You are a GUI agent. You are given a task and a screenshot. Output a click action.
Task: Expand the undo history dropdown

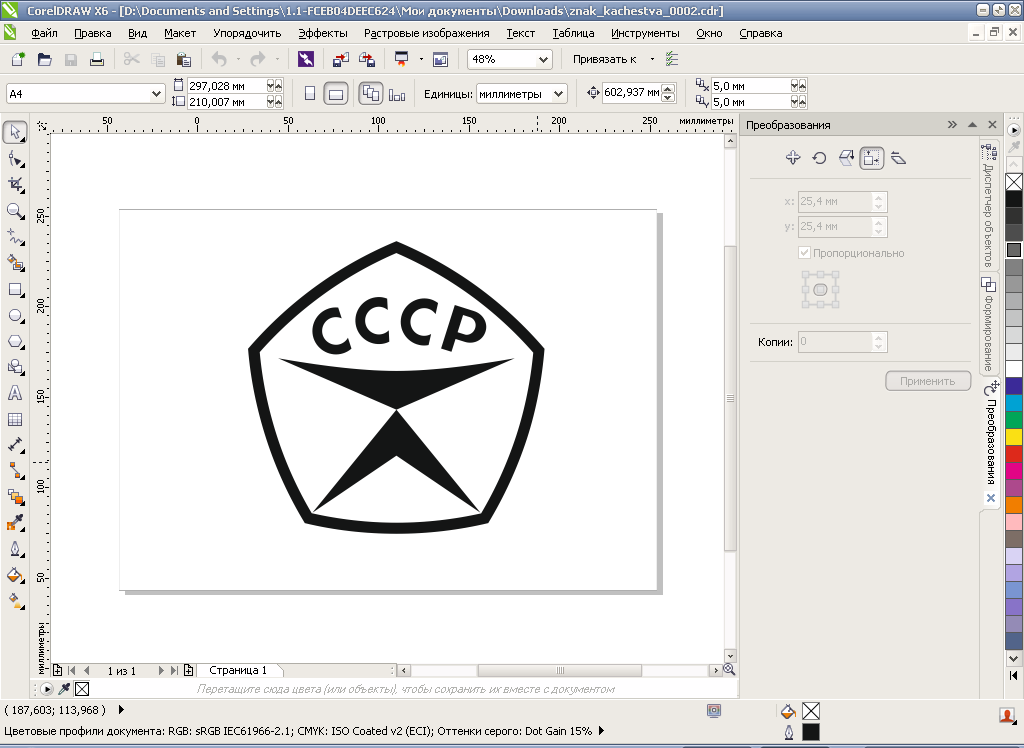(x=238, y=59)
